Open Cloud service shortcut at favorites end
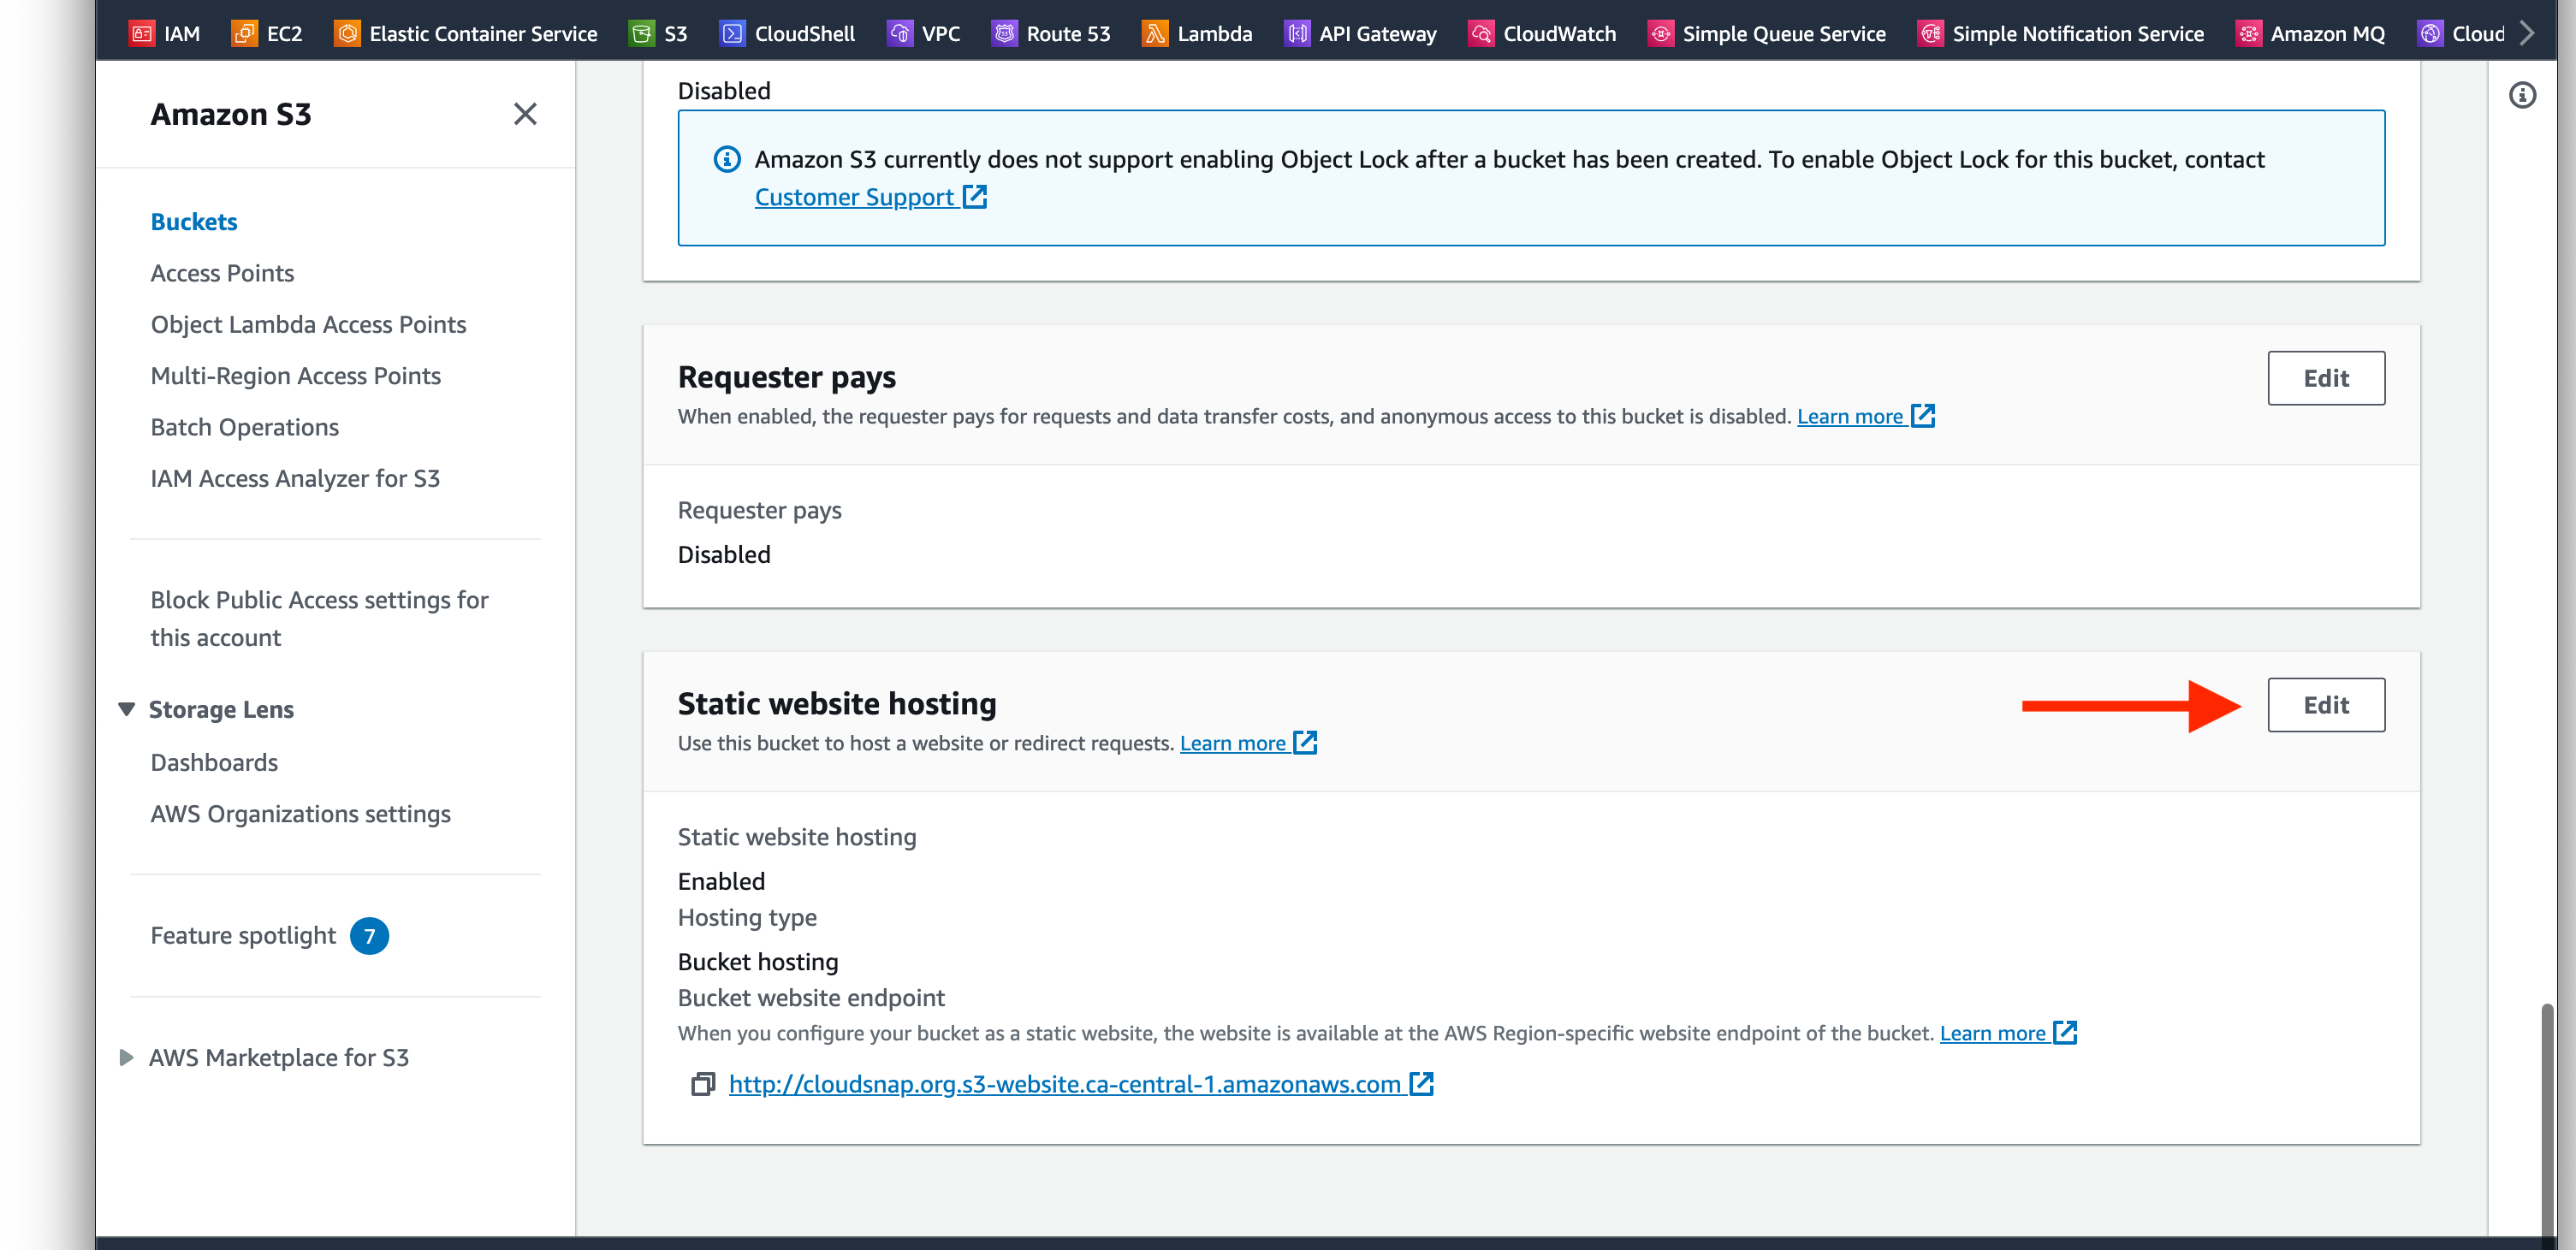 [x=2461, y=33]
